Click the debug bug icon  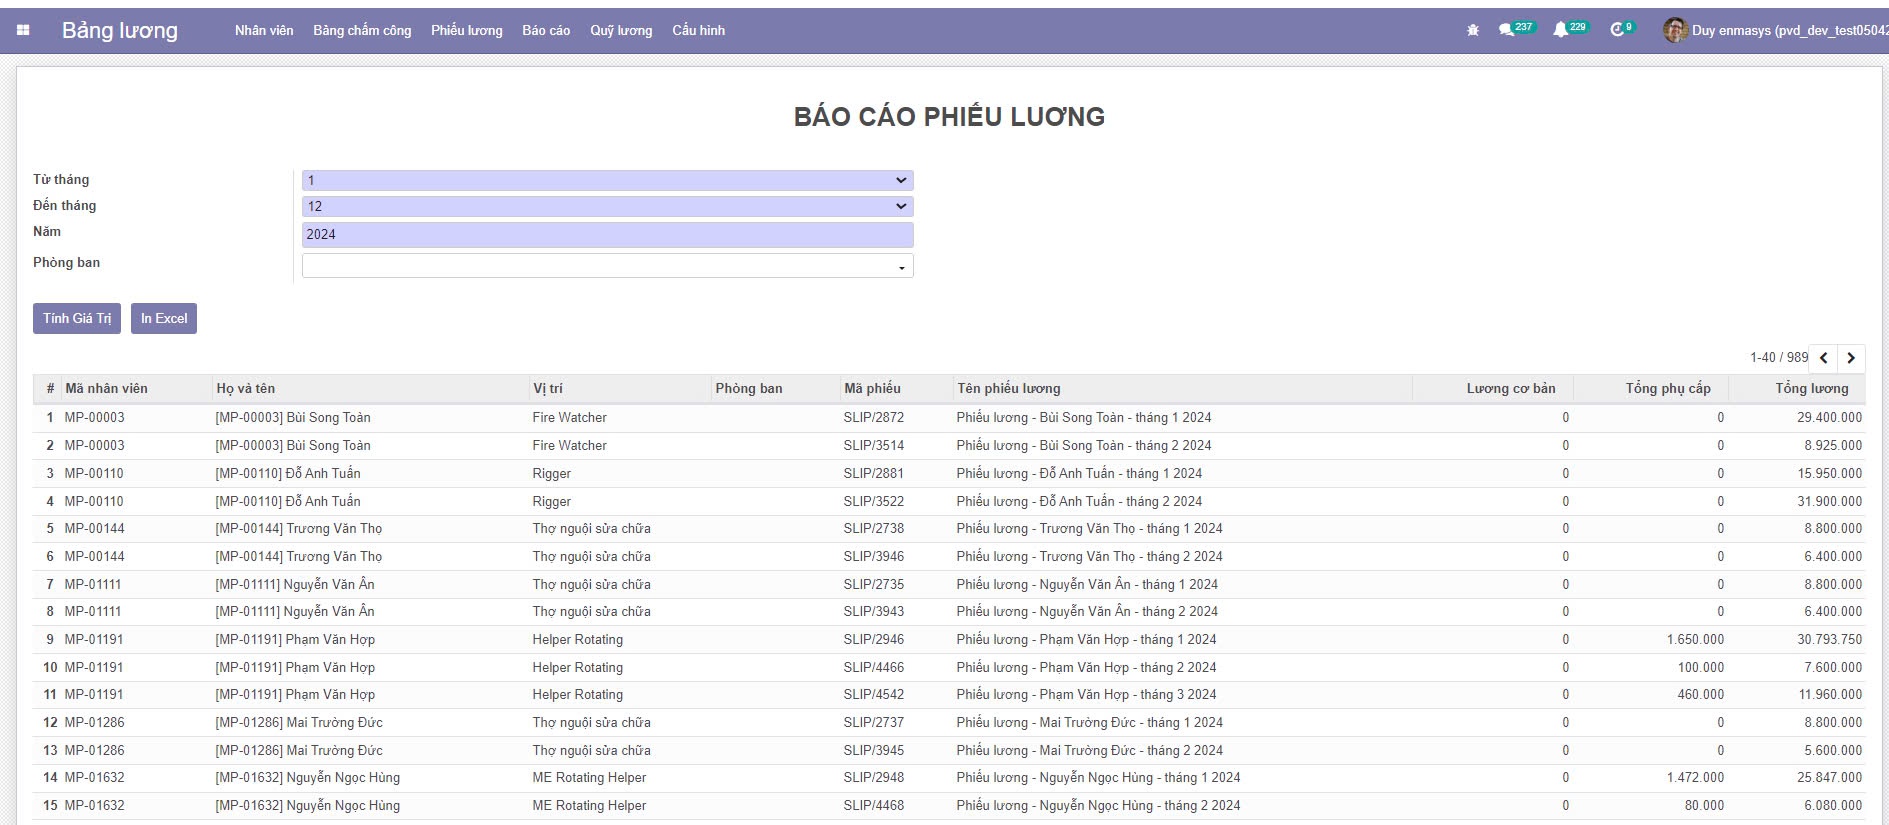(x=1472, y=31)
